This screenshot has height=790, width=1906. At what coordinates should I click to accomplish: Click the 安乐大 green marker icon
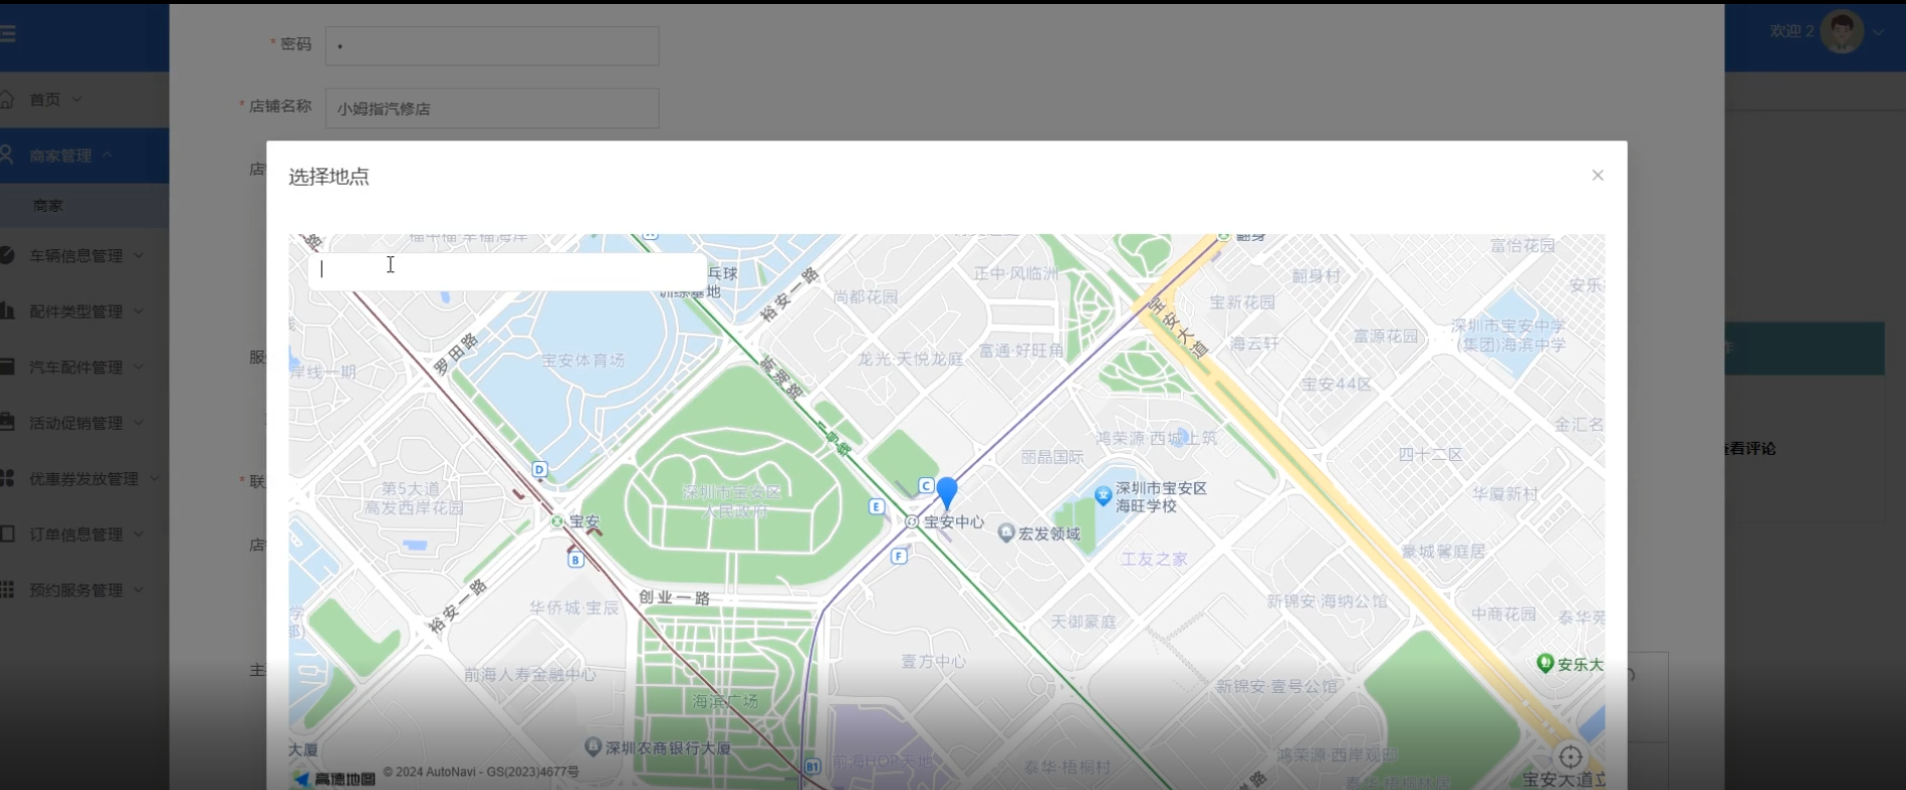1545,663
